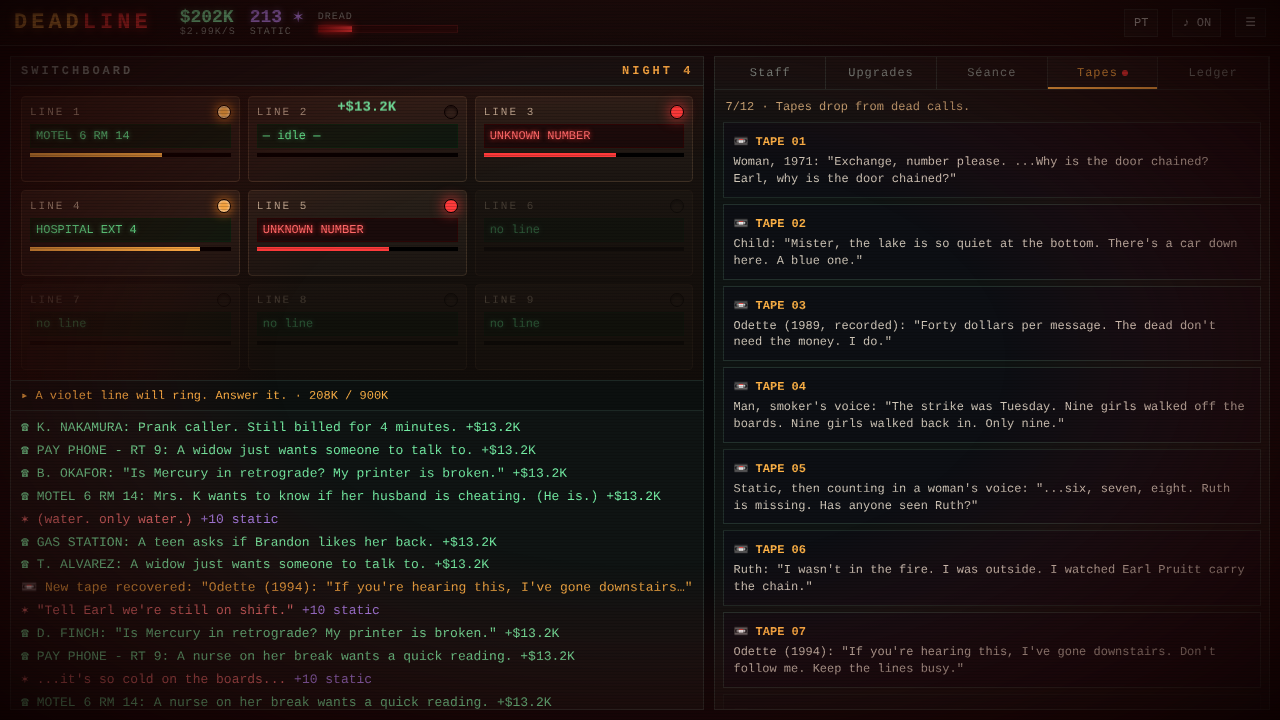Answer the Line 3 UNKNOWN NUMBER call
Image resolution: width=1280 pixels, height=720 pixels.
tap(584, 139)
